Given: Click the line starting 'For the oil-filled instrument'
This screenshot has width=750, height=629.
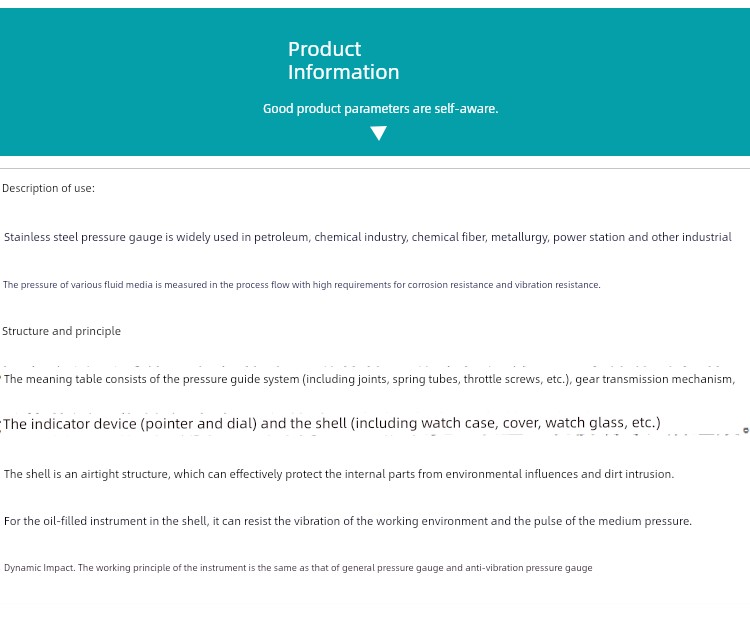Looking at the screenshot, I should (x=348, y=521).
